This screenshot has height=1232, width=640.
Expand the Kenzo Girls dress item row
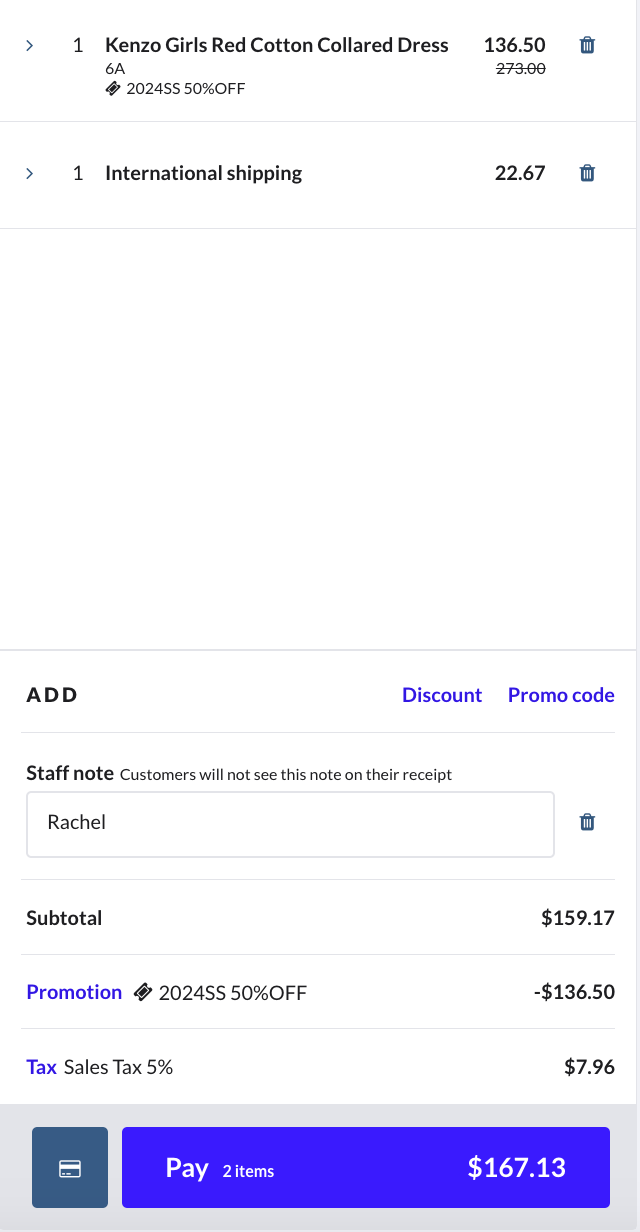click(30, 45)
